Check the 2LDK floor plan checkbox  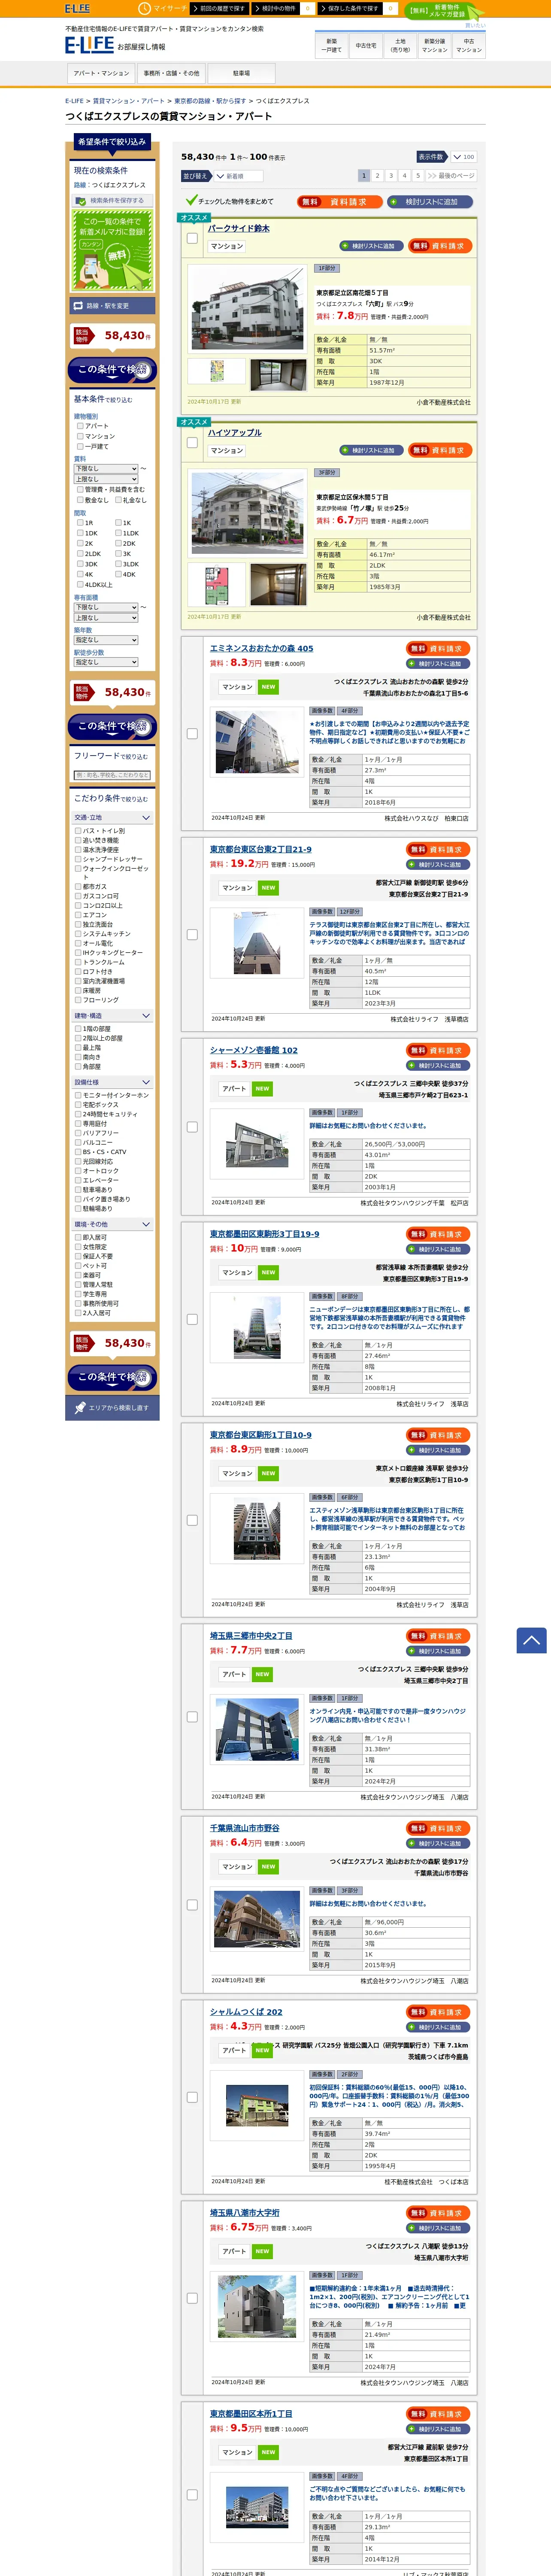80,553
